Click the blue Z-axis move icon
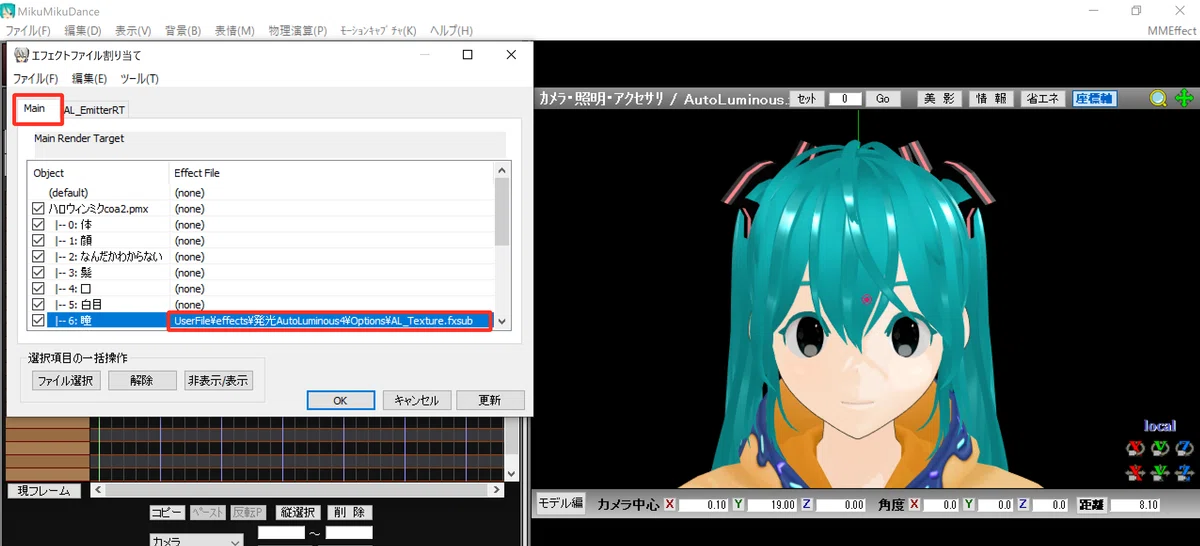1200x546 pixels. (x=1184, y=471)
